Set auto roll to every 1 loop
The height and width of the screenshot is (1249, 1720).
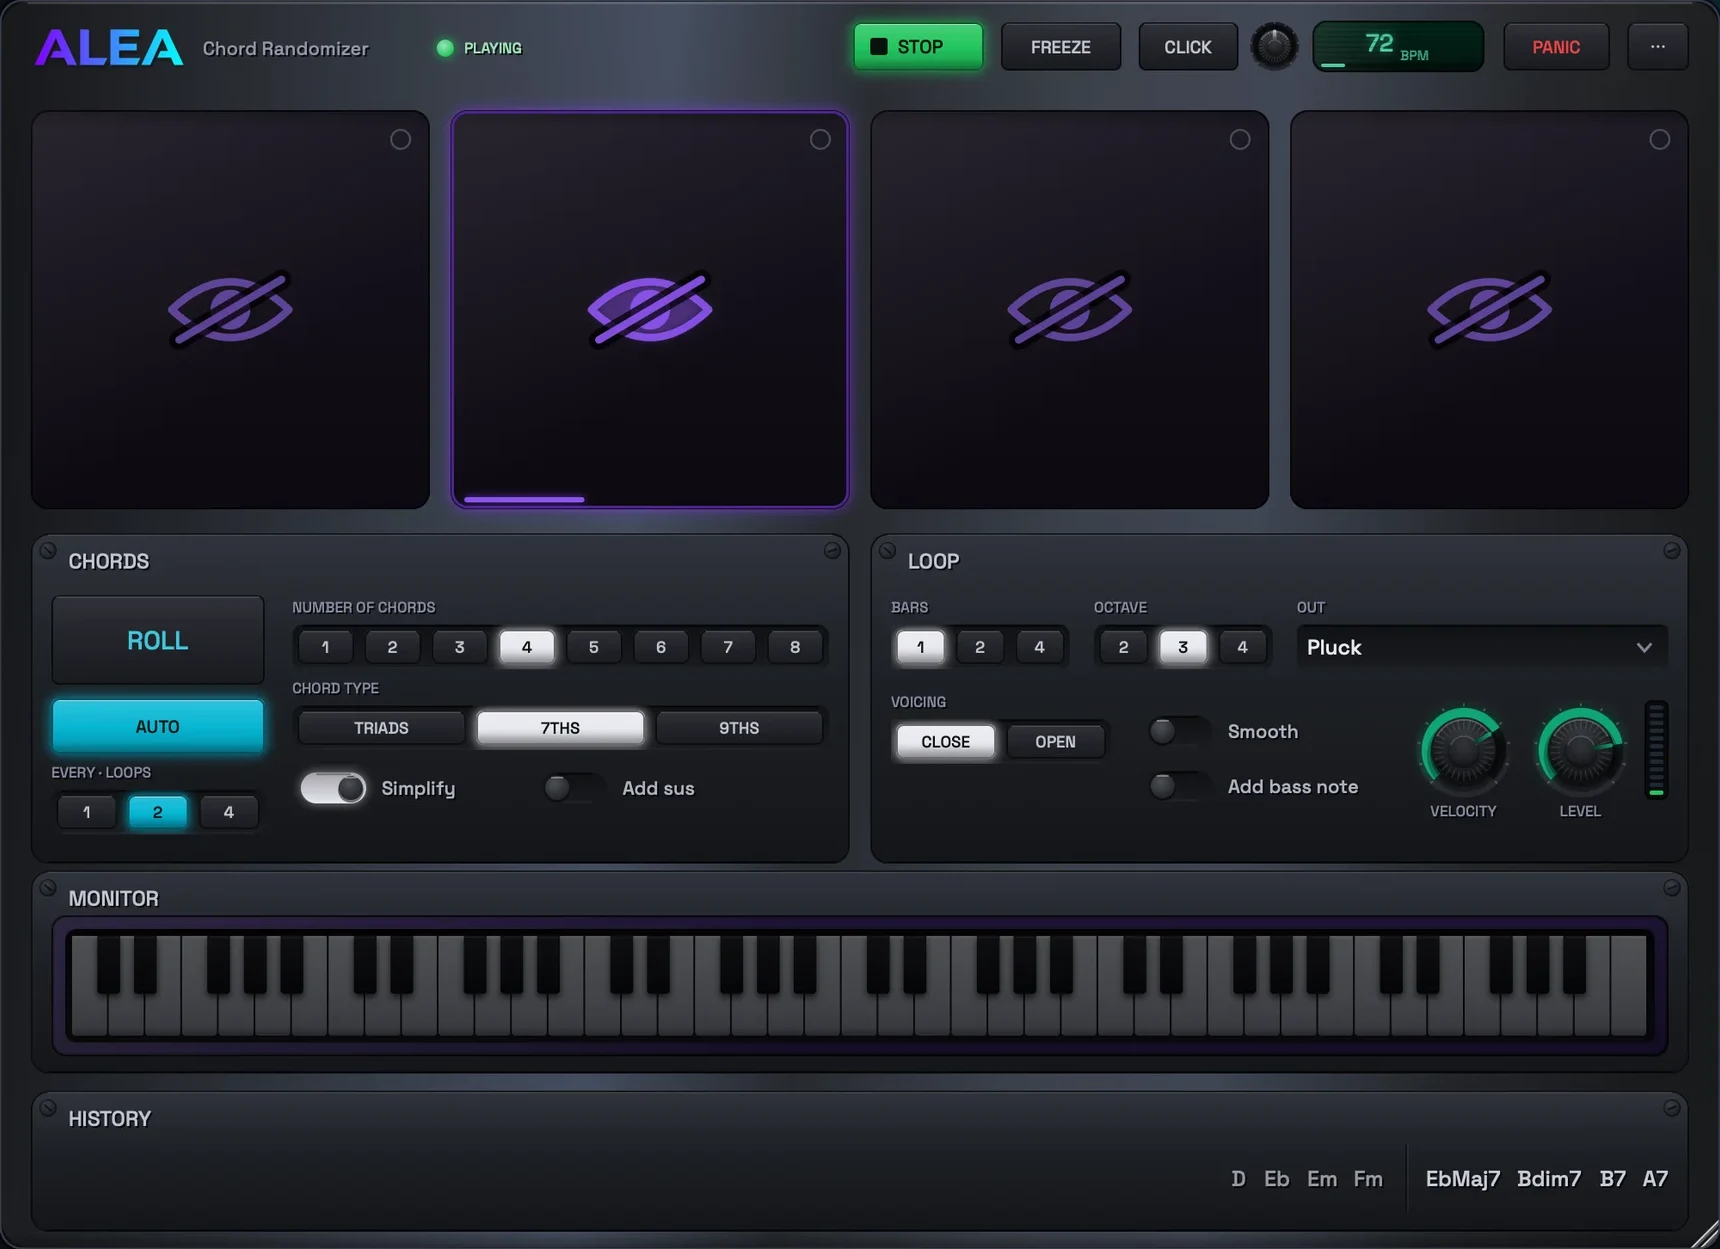[x=87, y=812]
